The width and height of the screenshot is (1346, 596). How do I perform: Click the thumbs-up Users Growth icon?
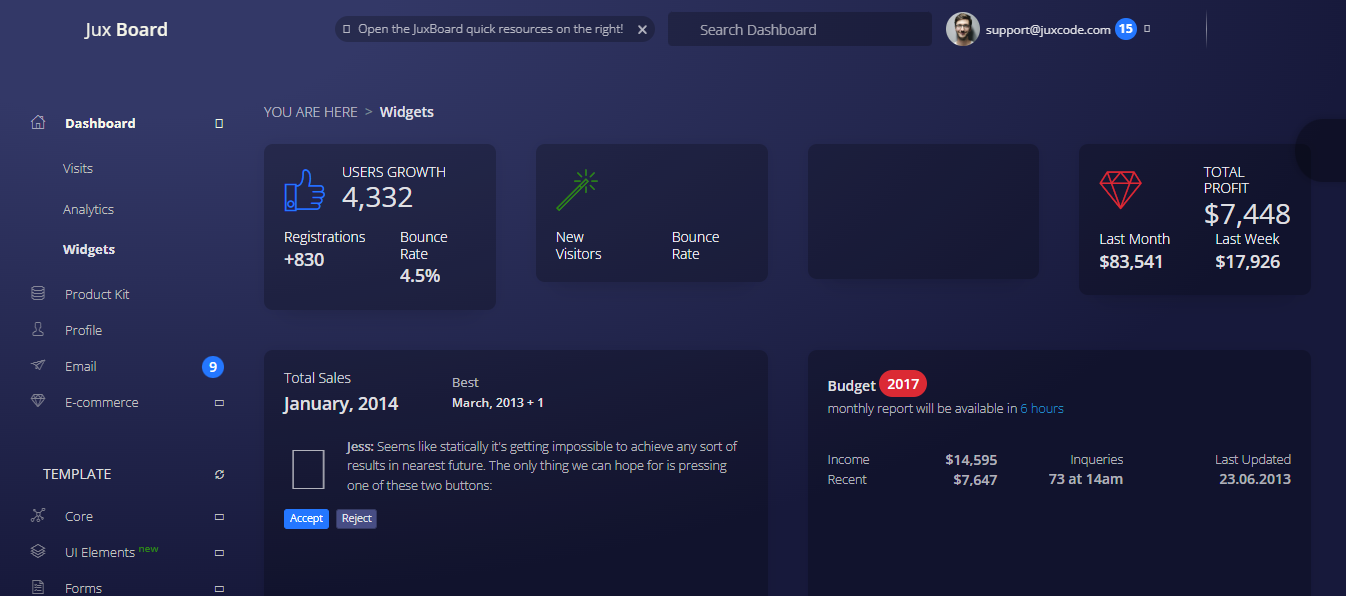(x=305, y=189)
